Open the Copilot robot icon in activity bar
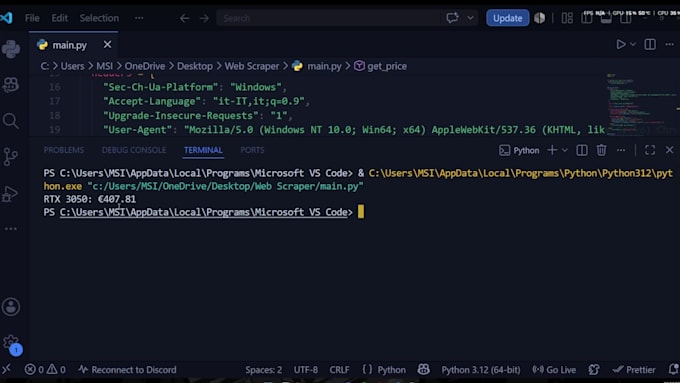Image resolution: width=680 pixels, height=383 pixels. click(x=11, y=85)
